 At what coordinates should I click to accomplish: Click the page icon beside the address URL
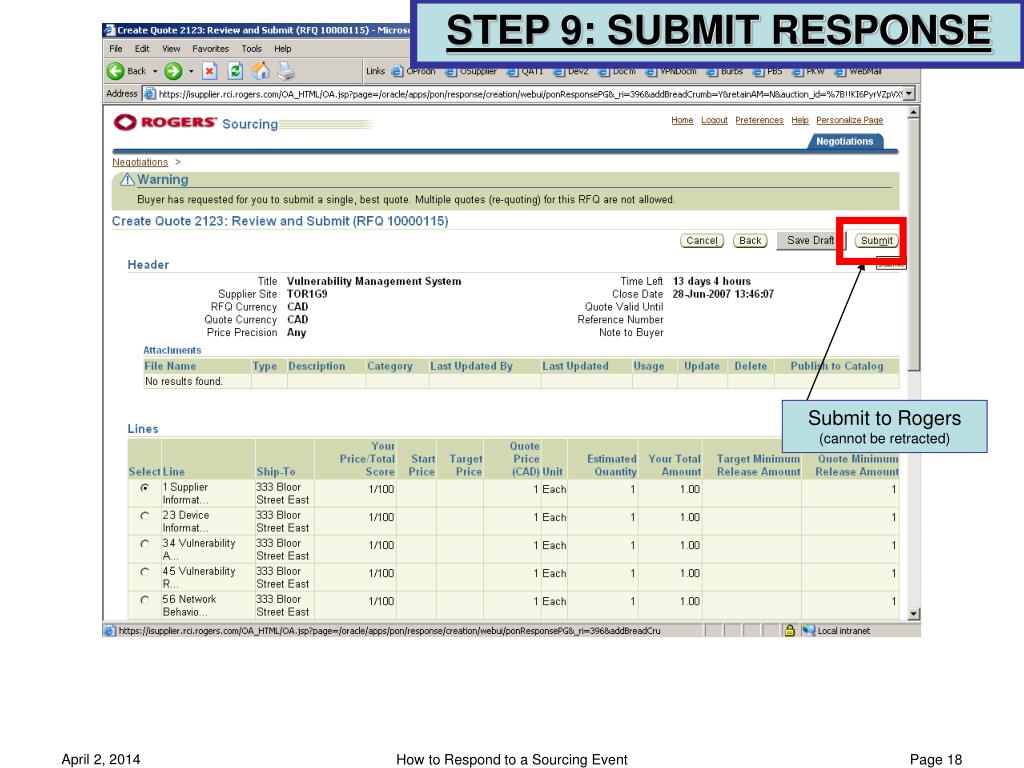point(150,94)
